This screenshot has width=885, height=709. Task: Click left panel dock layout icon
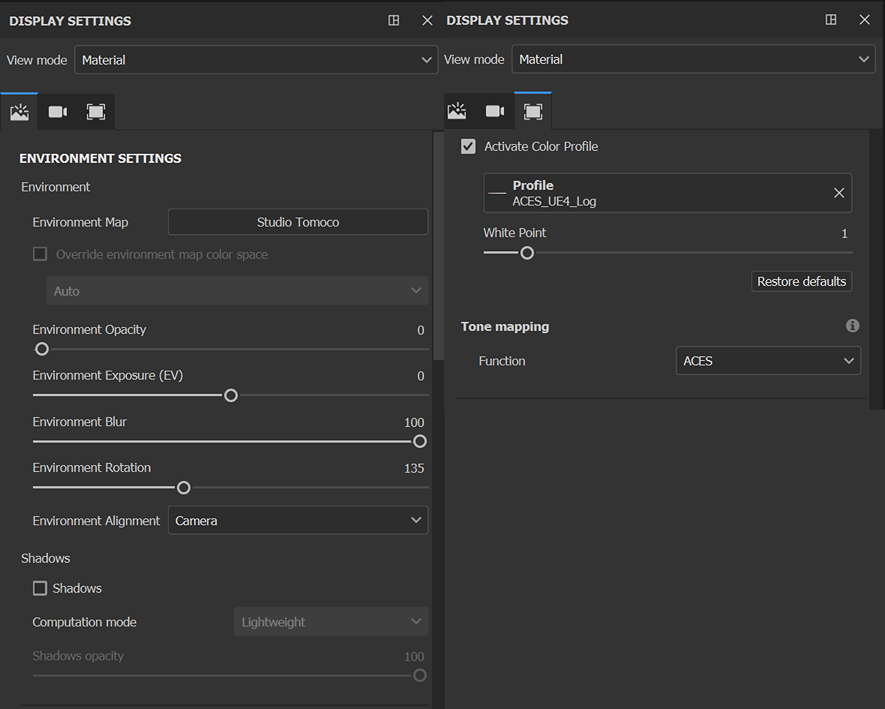(x=394, y=20)
